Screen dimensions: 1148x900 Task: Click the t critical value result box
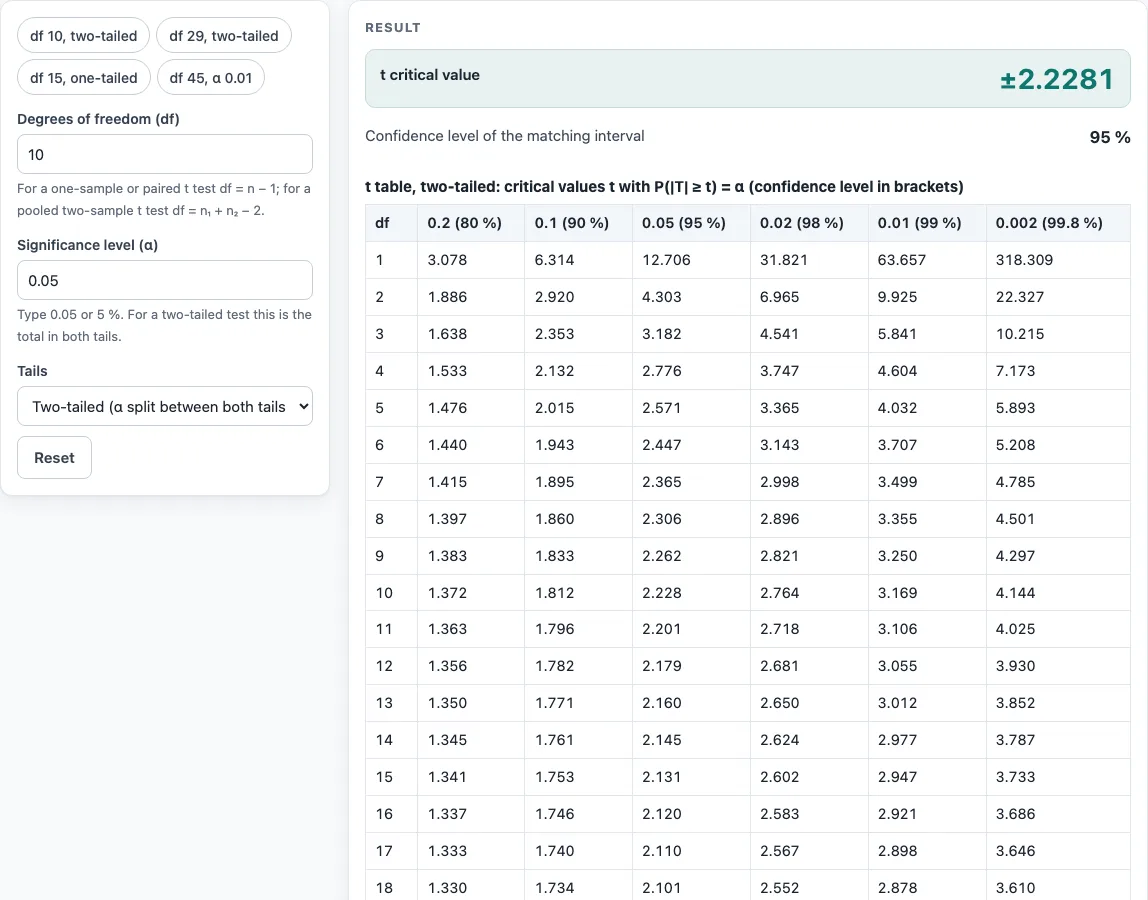coord(748,79)
